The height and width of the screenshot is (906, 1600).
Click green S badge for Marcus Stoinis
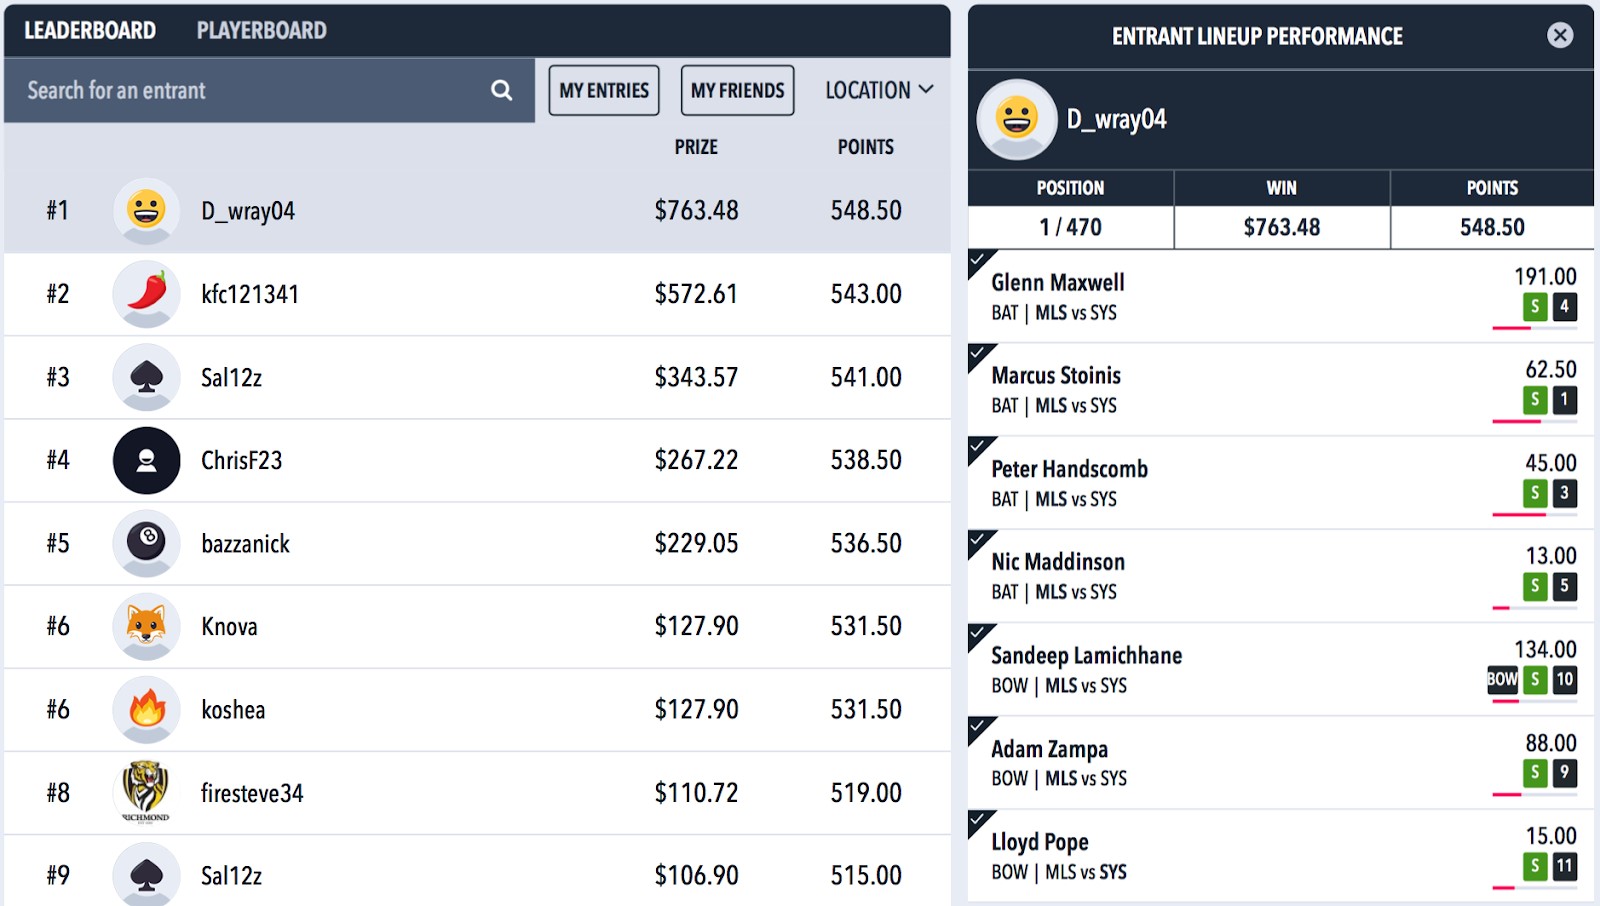[1535, 400]
